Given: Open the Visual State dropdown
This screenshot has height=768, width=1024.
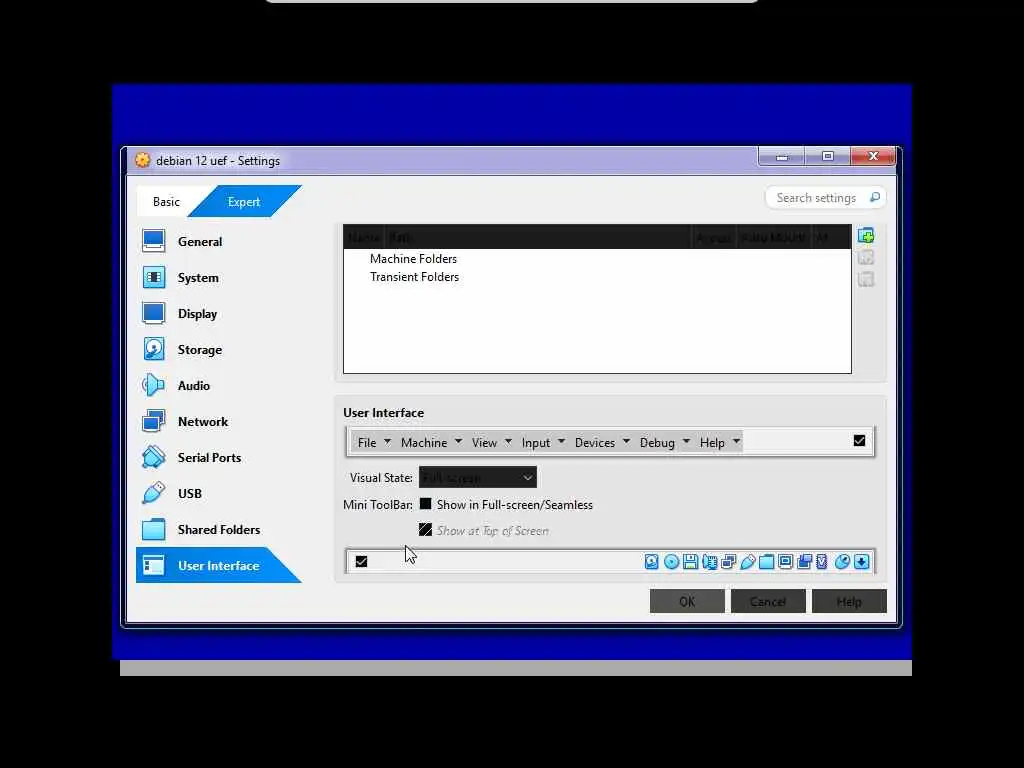Looking at the screenshot, I should (477, 477).
